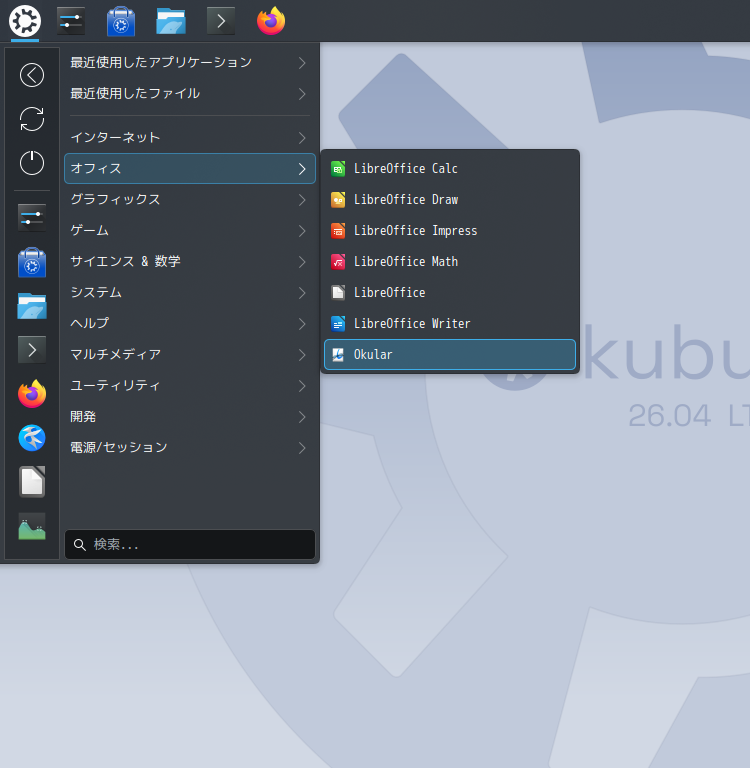
Task: Launch LibreOffice start center entry
Action: point(450,293)
